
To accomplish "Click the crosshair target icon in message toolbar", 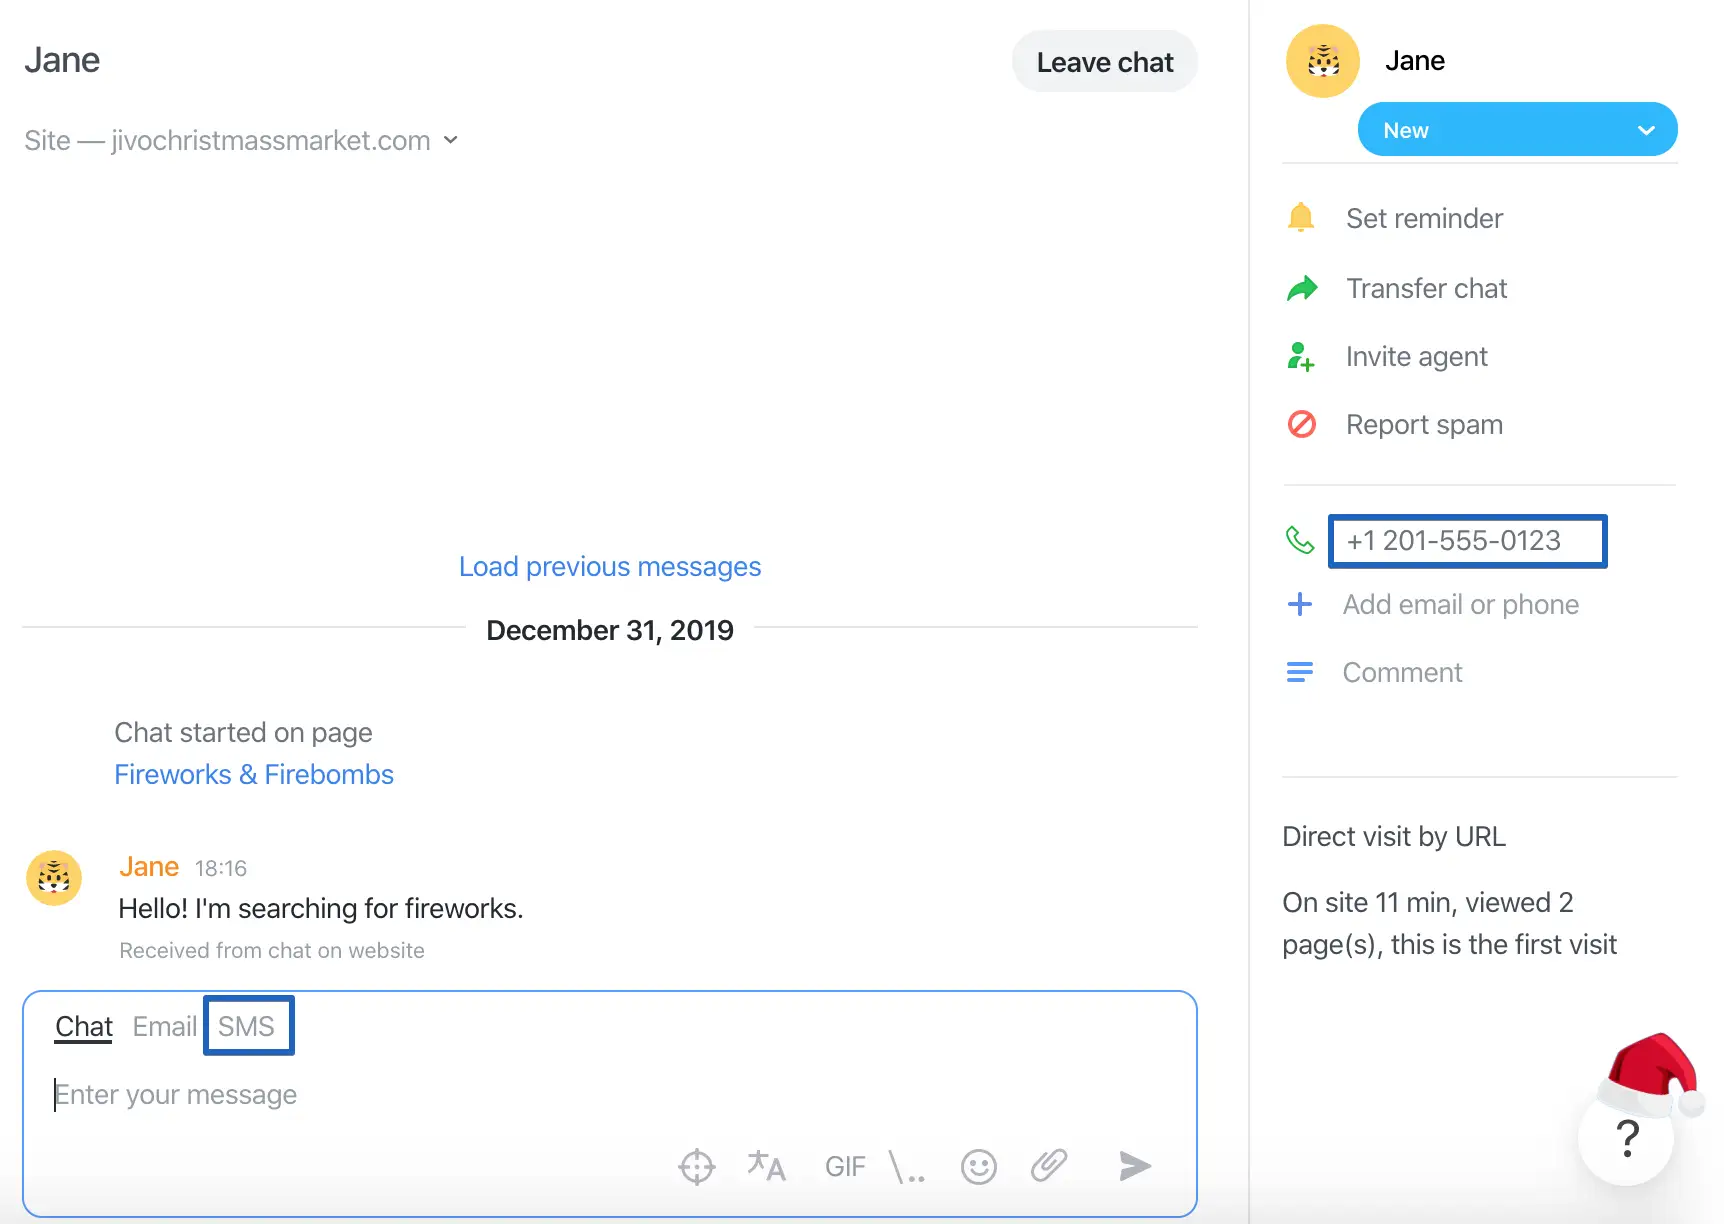I will click(697, 1166).
